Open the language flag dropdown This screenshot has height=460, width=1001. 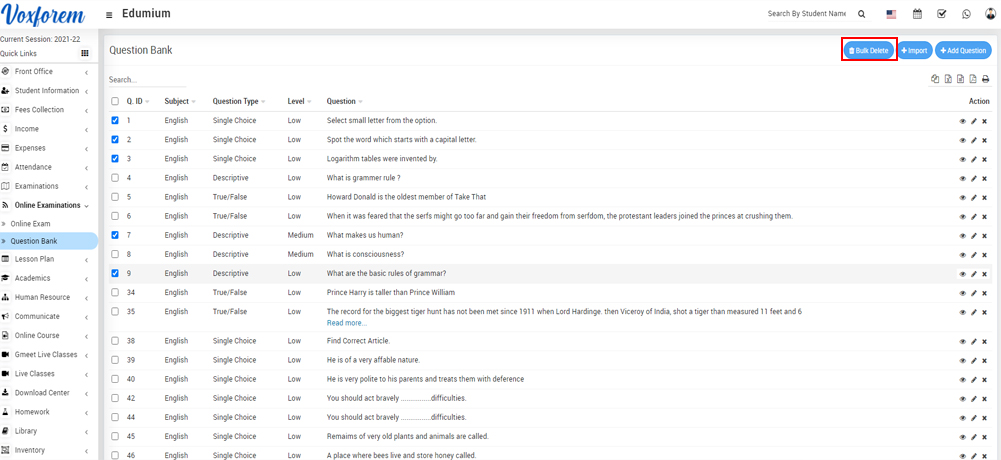coord(891,14)
